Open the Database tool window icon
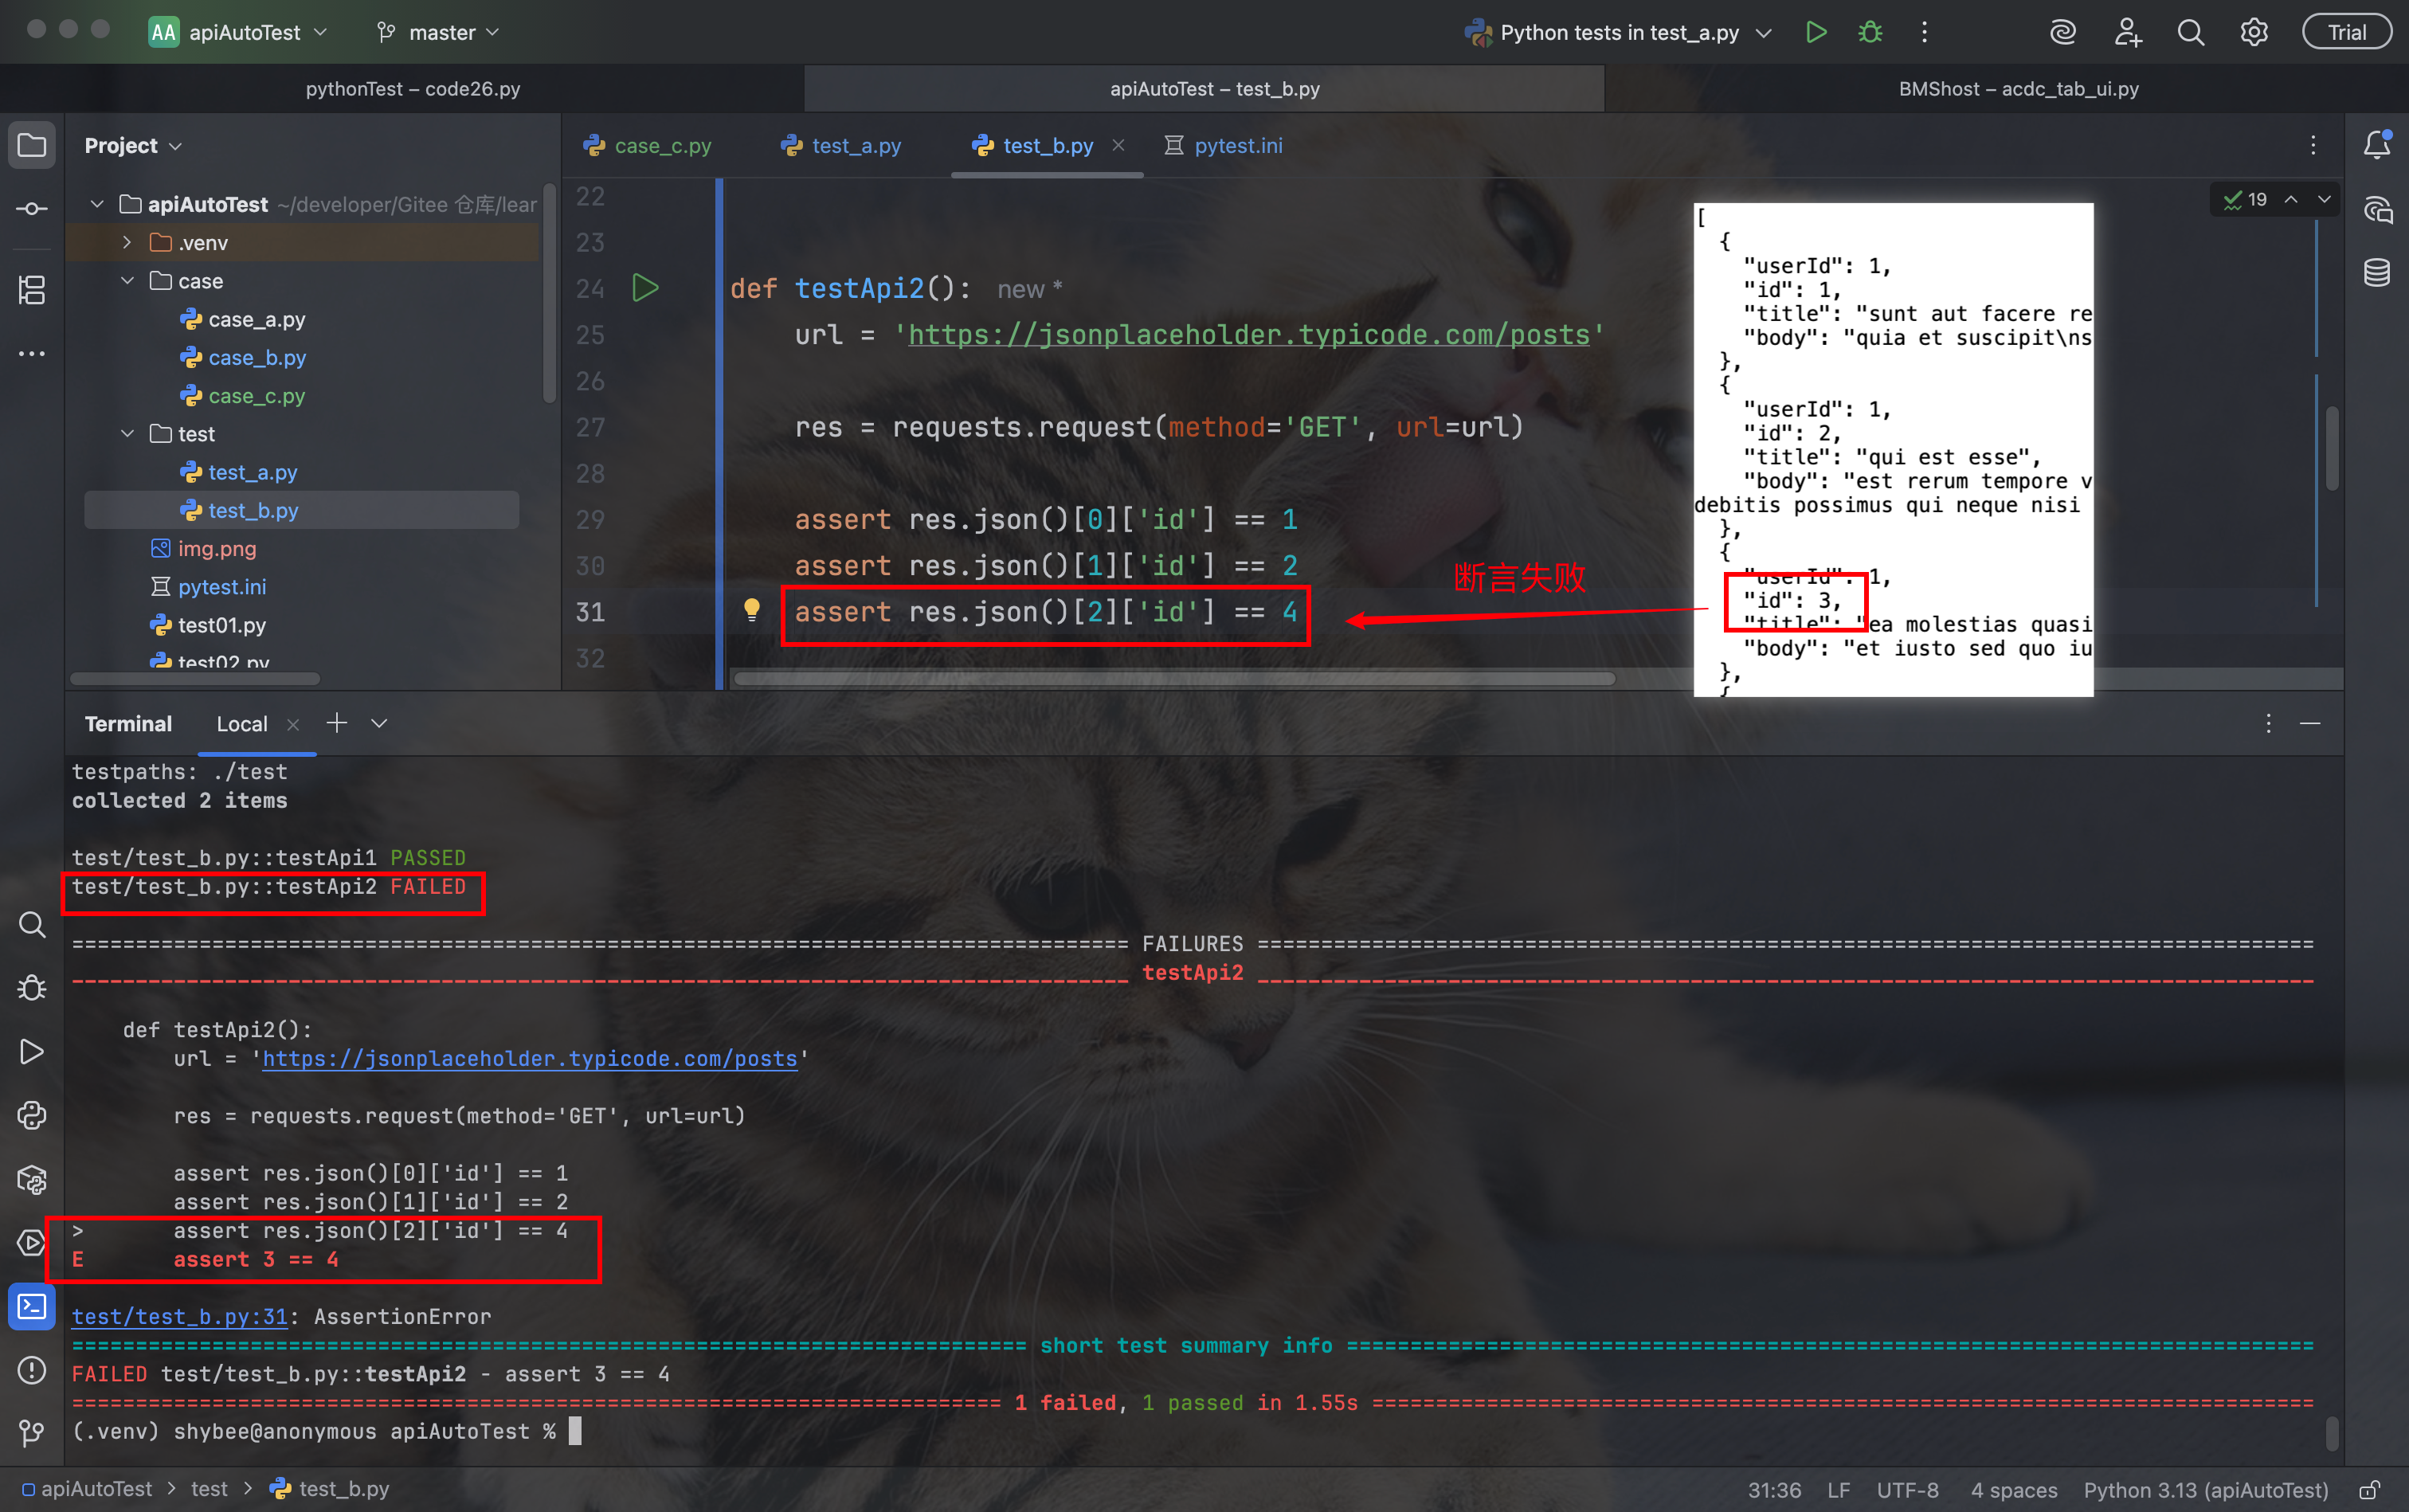Viewport: 2409px width, 1512px height. click(2377, 272)
